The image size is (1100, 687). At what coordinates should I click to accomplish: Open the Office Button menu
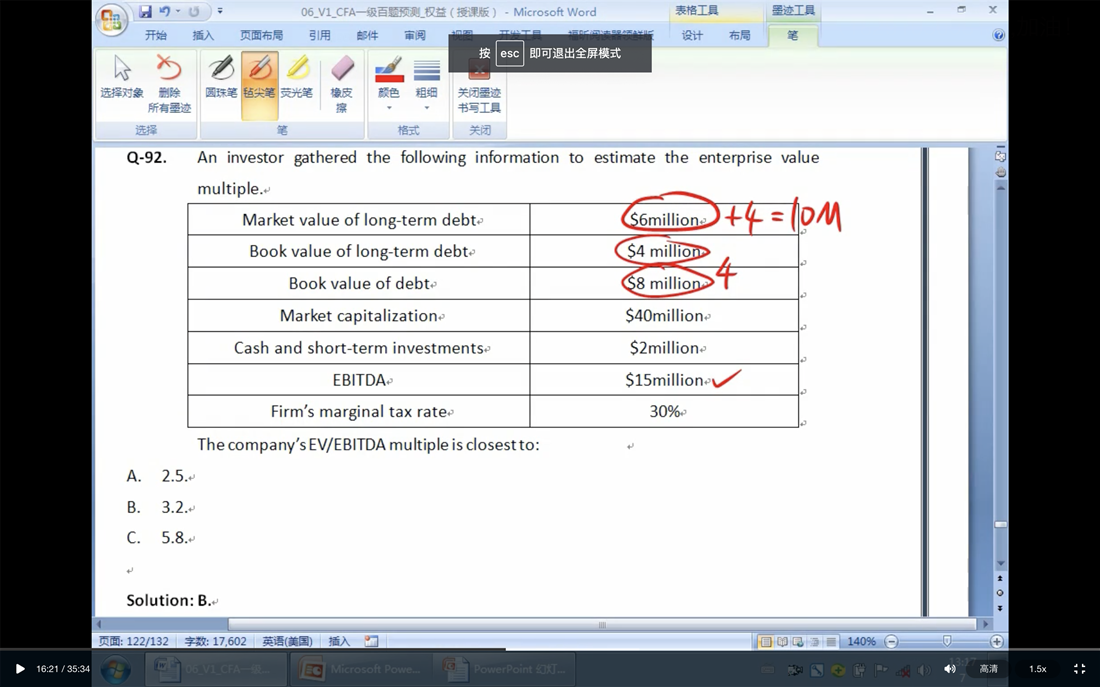pyautogui.click(x=112, y=19)
